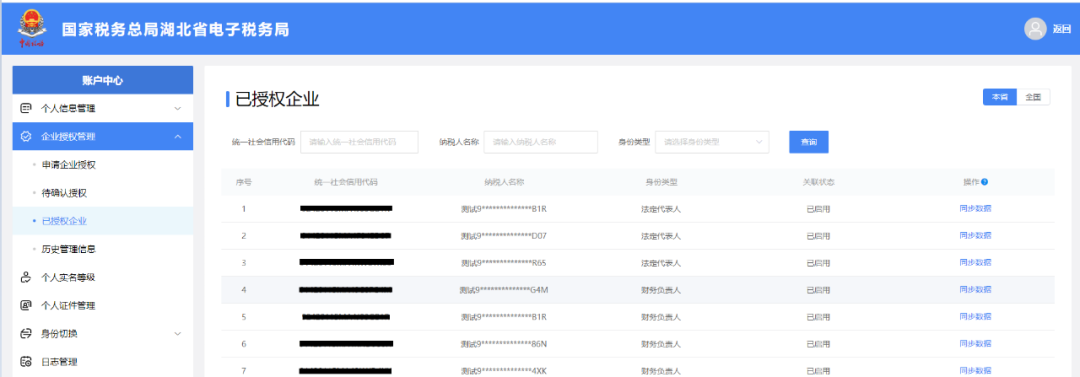Focus 统一社会信用代码 input field
Image resolution: width=1080 pixels, height=377 pixels.
360,141
